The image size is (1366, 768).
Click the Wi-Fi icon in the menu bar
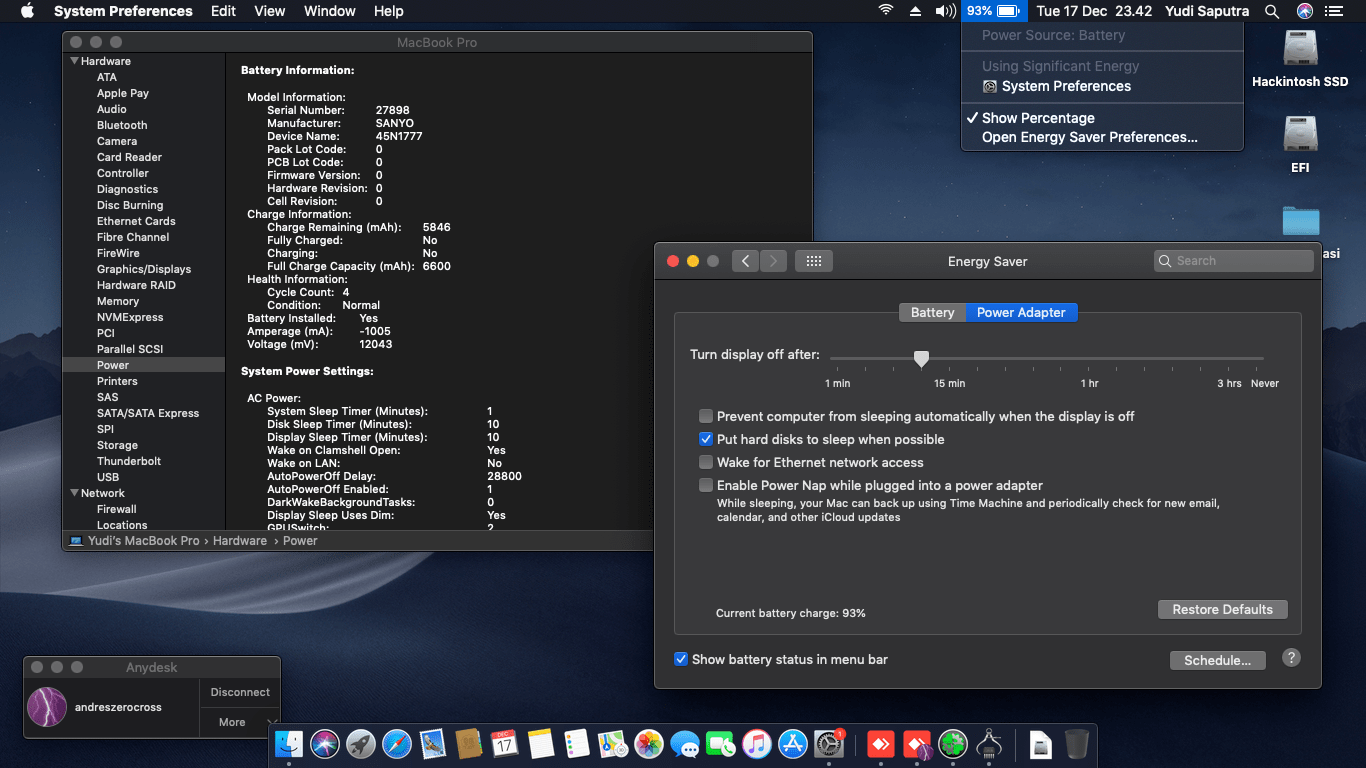(x=885, y=11)
